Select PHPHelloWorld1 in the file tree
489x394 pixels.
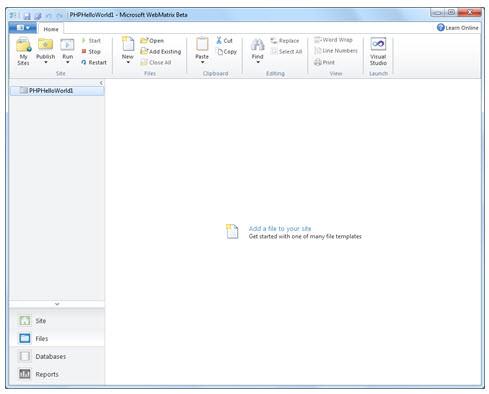pyautogui.click(x=57, y=91)
